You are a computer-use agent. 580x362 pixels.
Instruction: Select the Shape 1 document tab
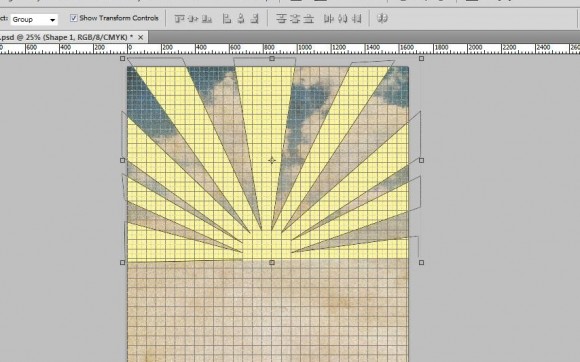[x=67, y=37]
